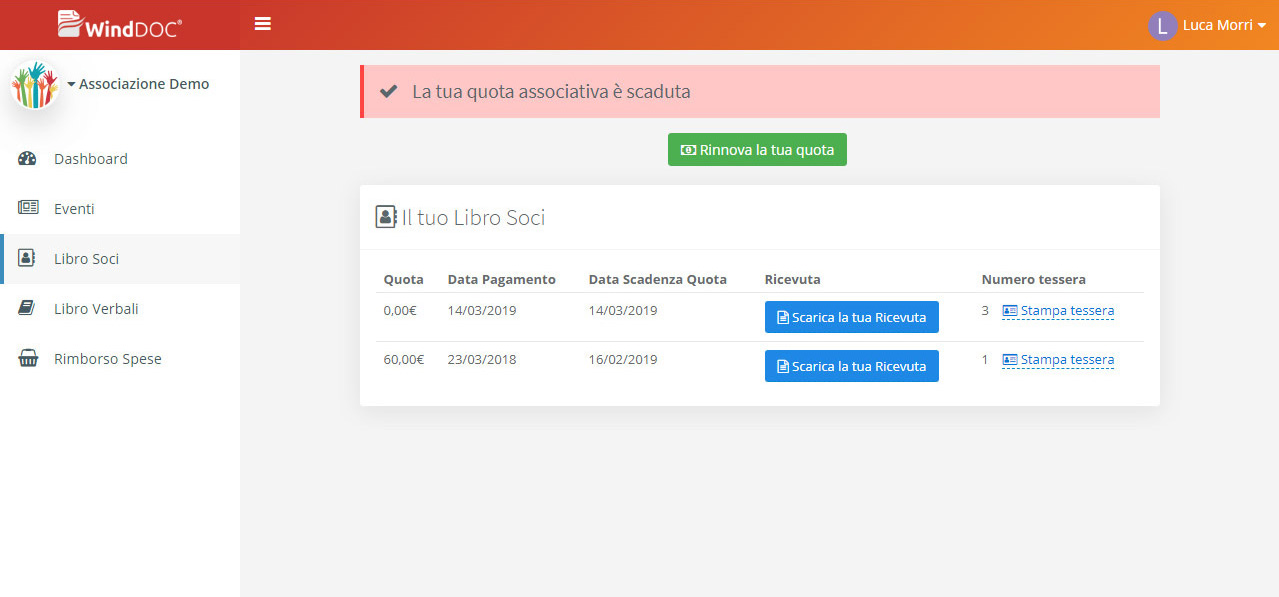The image size is (1279, 597).
Task: Select the Dashboard icon in the sidebar
Action: click(x=27, y=158)
